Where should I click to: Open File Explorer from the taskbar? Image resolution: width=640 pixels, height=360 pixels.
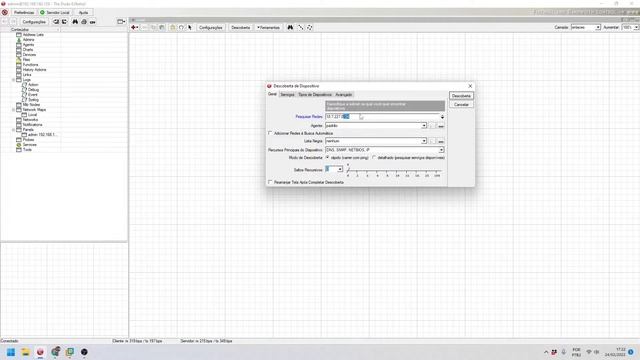tap(26, 352)
